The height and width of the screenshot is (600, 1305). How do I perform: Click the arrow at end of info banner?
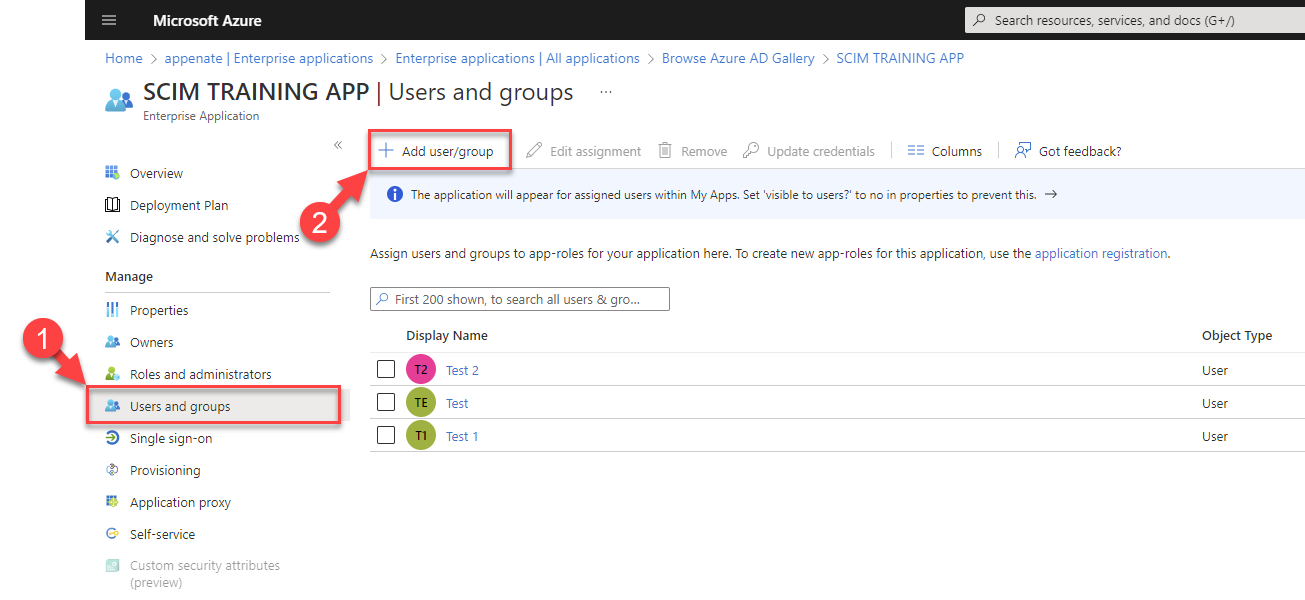[1051, 194]
